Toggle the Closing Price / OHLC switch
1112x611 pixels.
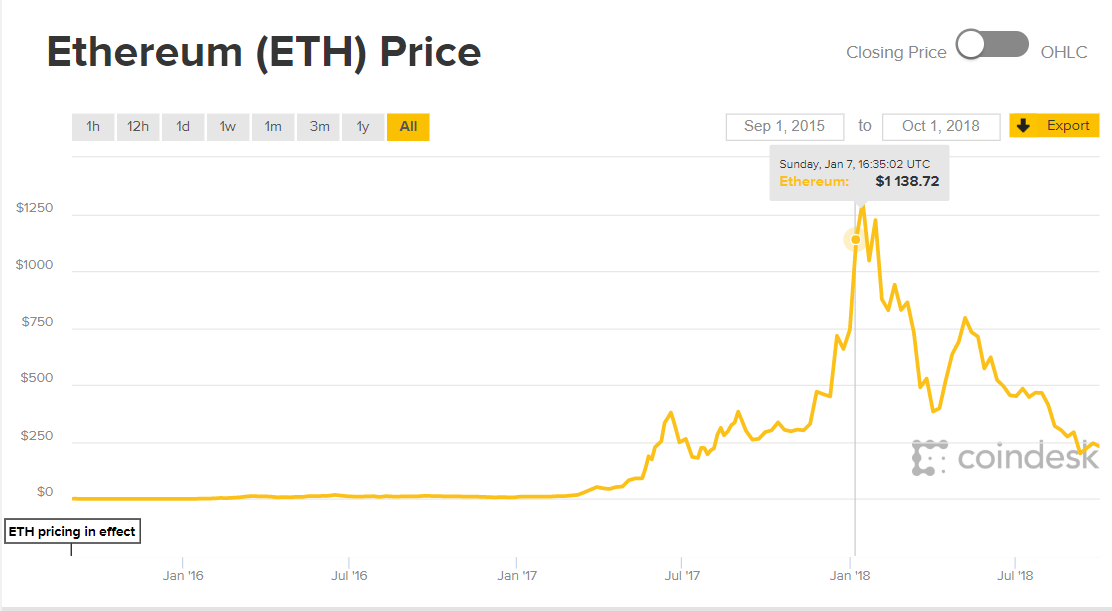tap(992, 45)
